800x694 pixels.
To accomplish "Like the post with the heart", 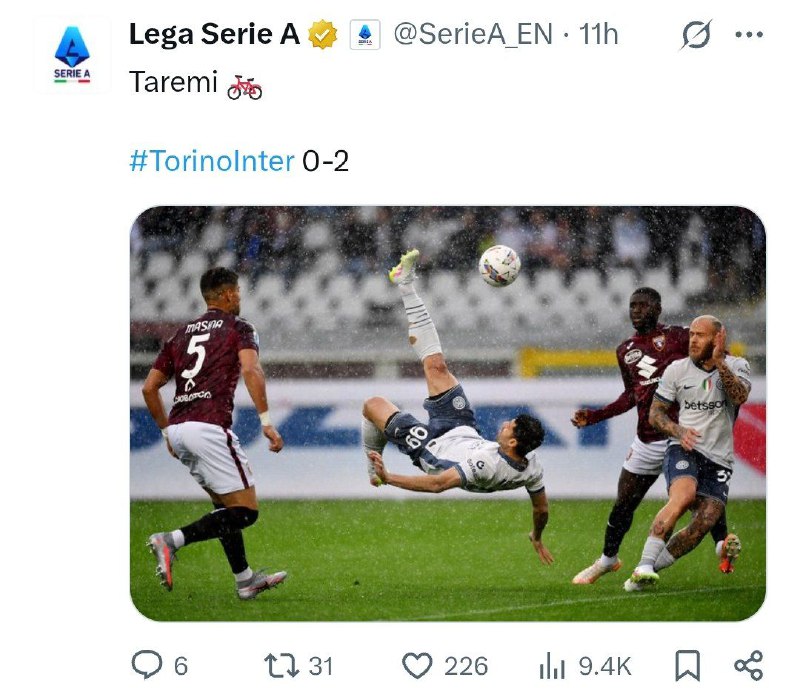I will click(416, 665).
